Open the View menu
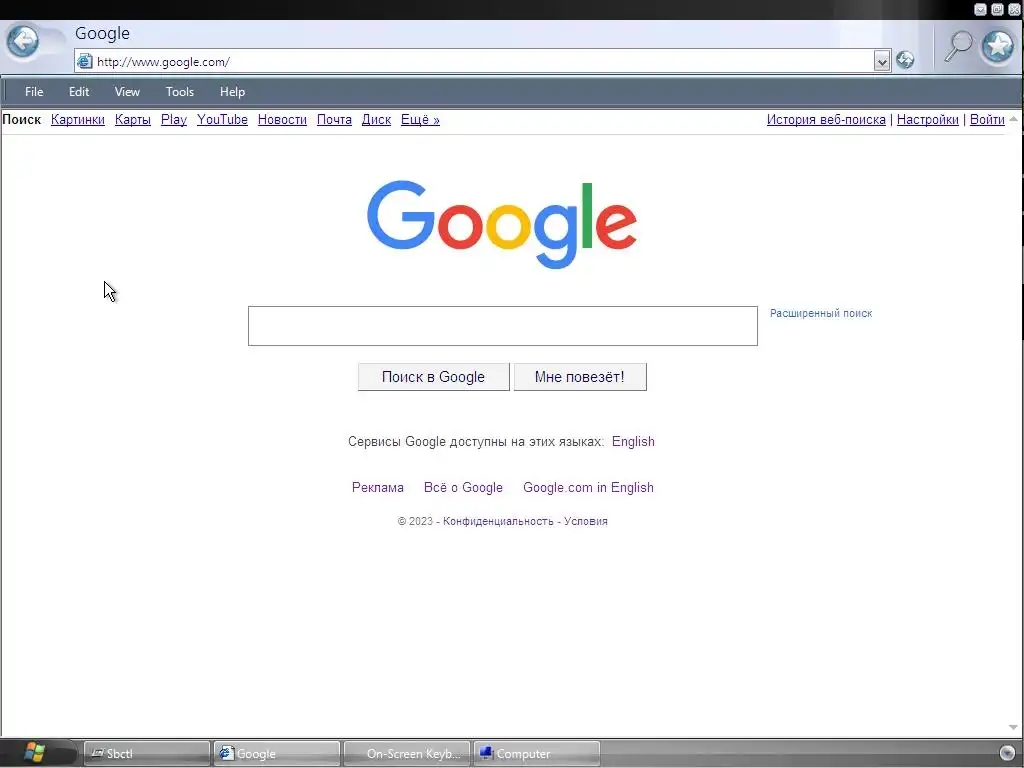Viewport: 1024px width, 768px height. (x=127, y=92)
